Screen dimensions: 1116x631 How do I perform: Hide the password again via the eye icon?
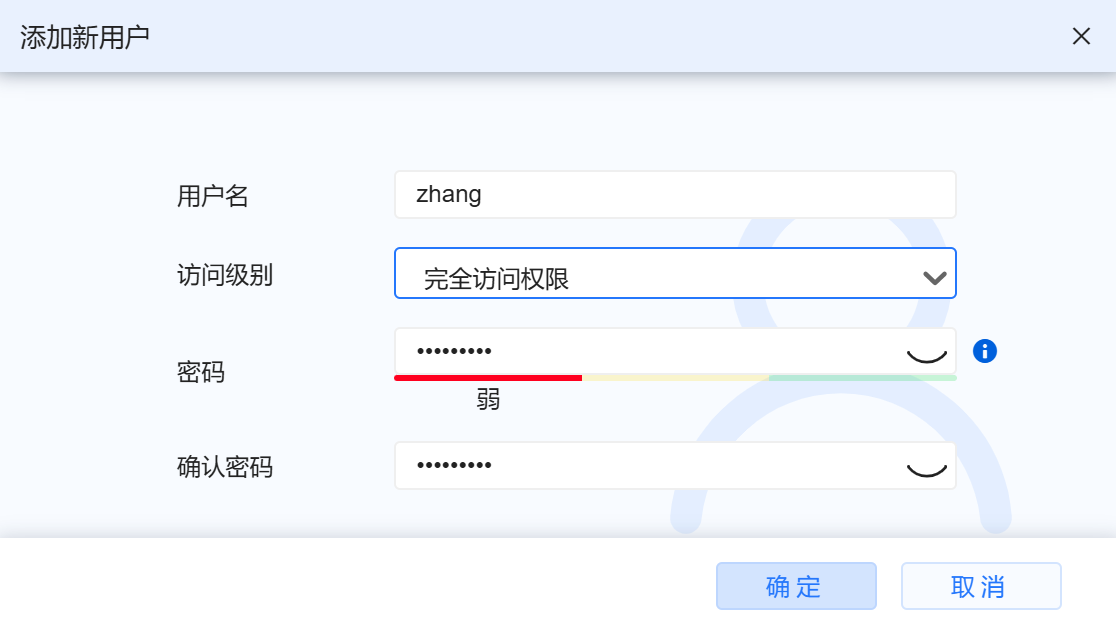928,355
